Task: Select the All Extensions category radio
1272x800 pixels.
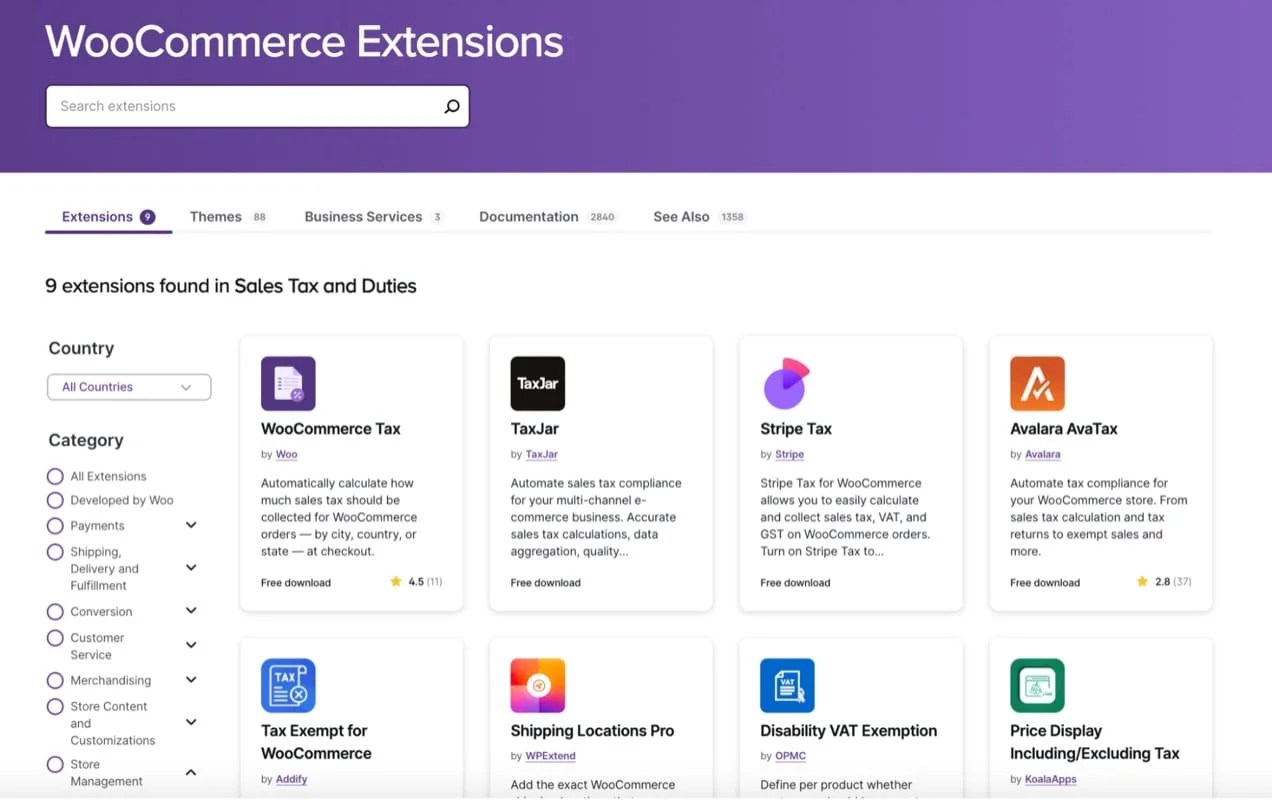Action: click(55, 476)
